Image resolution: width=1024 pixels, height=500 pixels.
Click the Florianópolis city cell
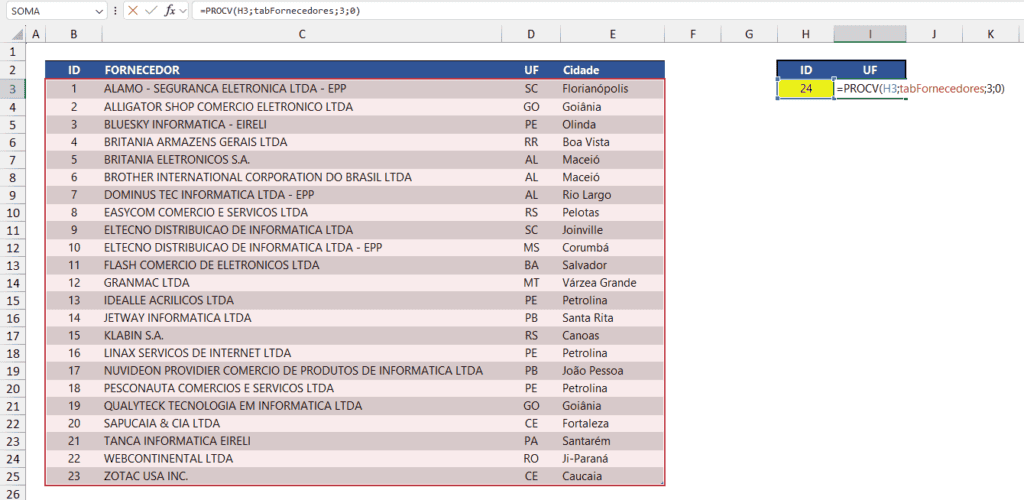(x=611, y=88)
